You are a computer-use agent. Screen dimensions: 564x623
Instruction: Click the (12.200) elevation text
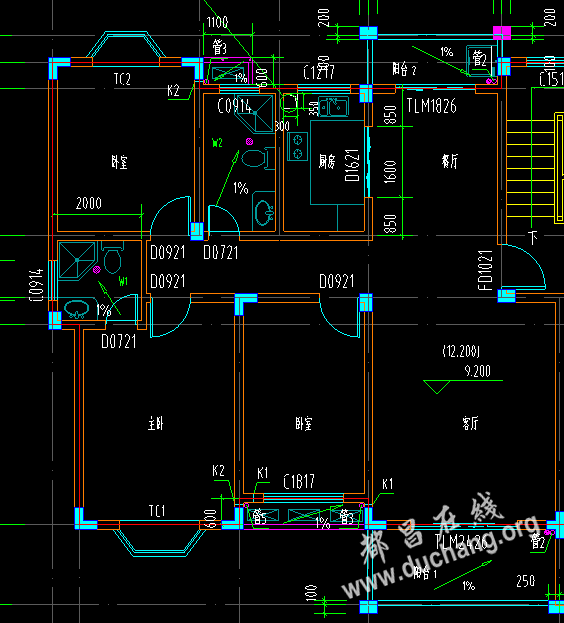(461, 351)
